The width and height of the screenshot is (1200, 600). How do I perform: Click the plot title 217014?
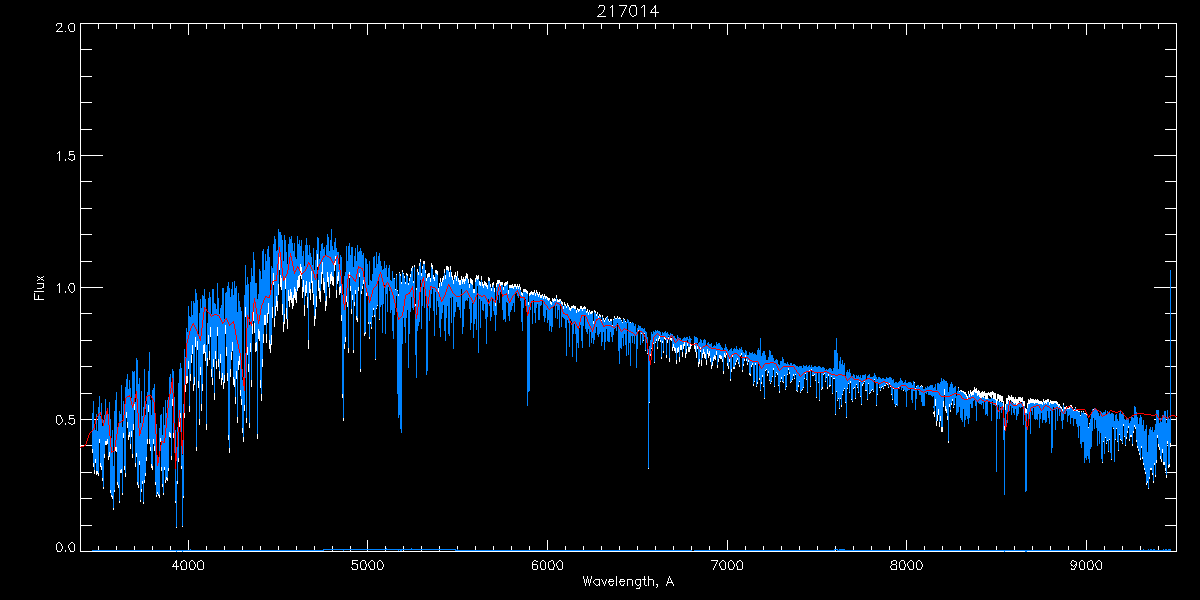point(628,11)
